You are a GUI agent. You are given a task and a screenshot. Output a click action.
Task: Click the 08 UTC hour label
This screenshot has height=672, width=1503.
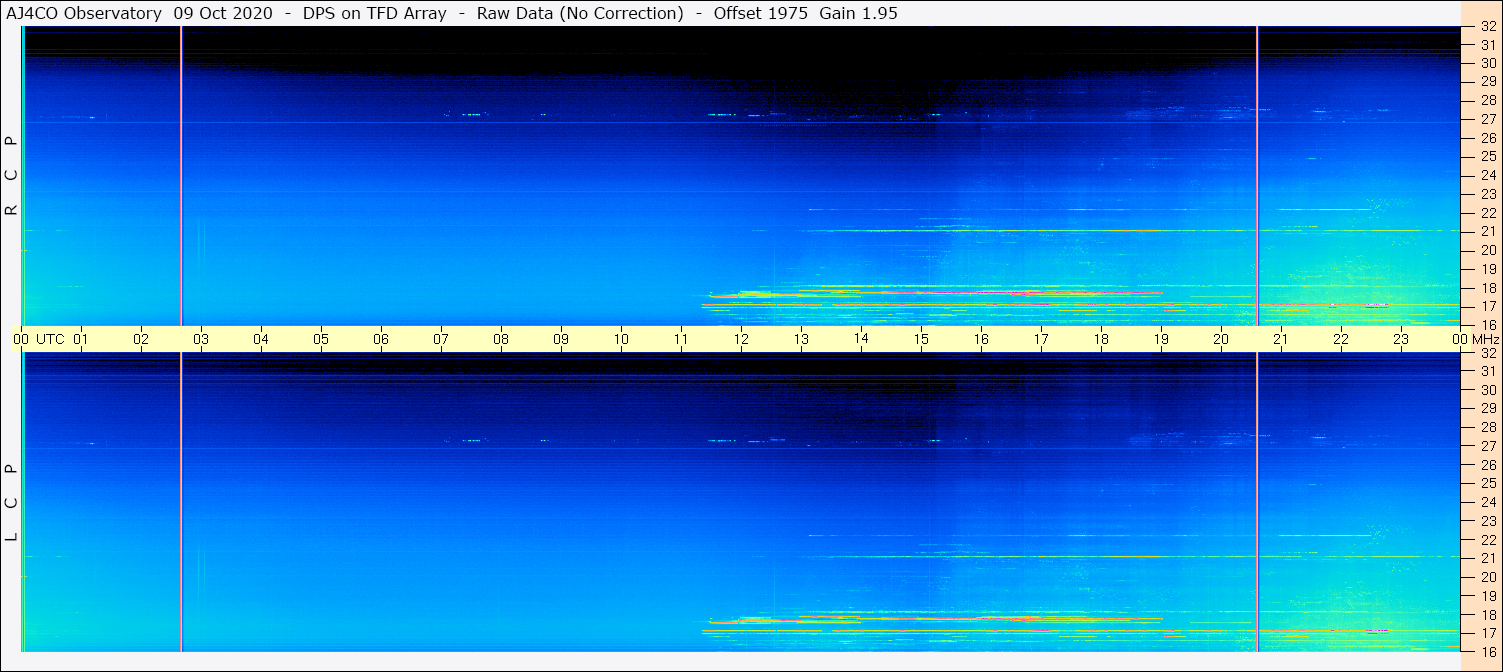501,339
